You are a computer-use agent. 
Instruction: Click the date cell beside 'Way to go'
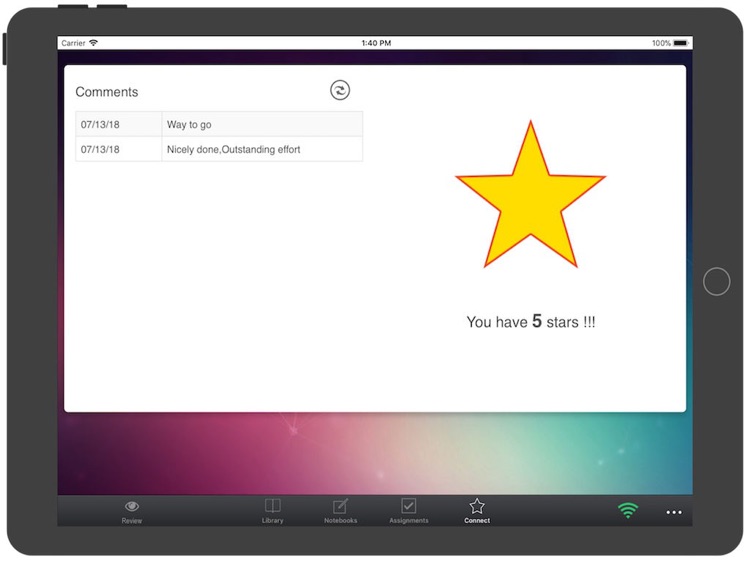coord(119,124)
